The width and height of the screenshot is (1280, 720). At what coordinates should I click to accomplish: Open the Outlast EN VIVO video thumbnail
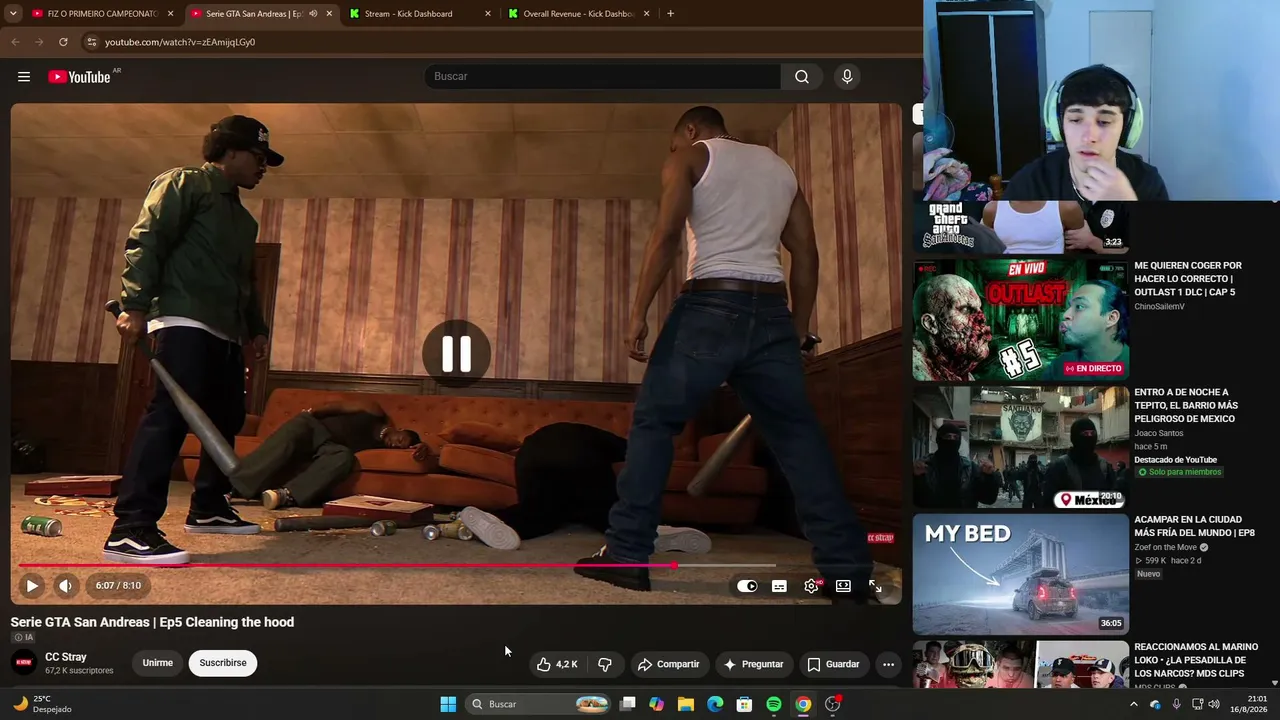click(x=1021, y=320)
